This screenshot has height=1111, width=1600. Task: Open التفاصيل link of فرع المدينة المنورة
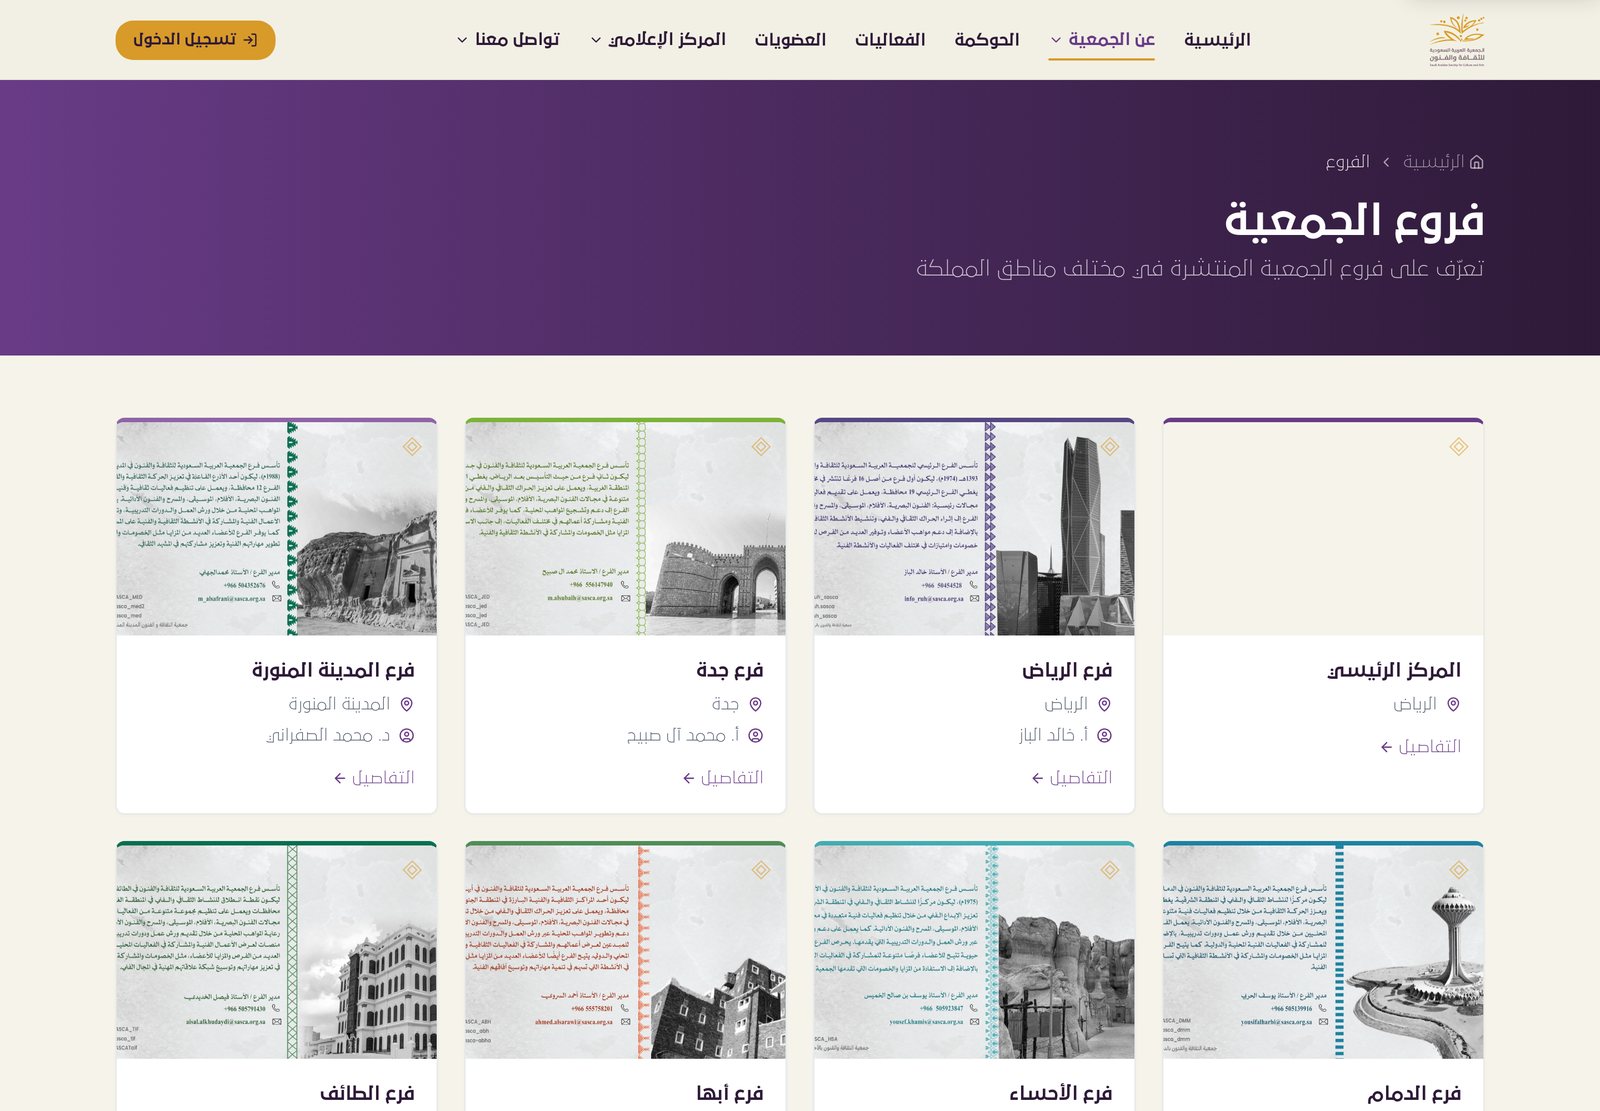point(373,778)
